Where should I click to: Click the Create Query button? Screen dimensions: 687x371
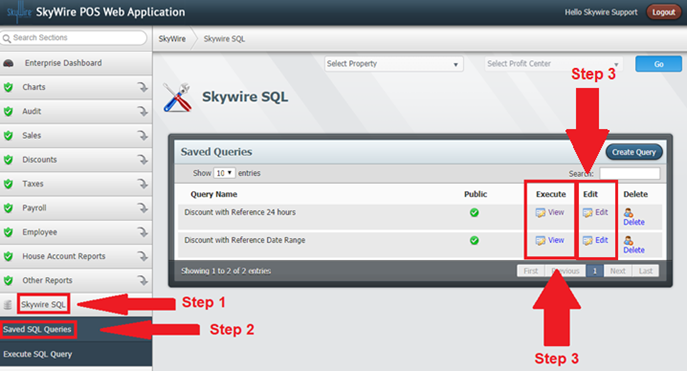pyautogui.click(x=634, y=152)
